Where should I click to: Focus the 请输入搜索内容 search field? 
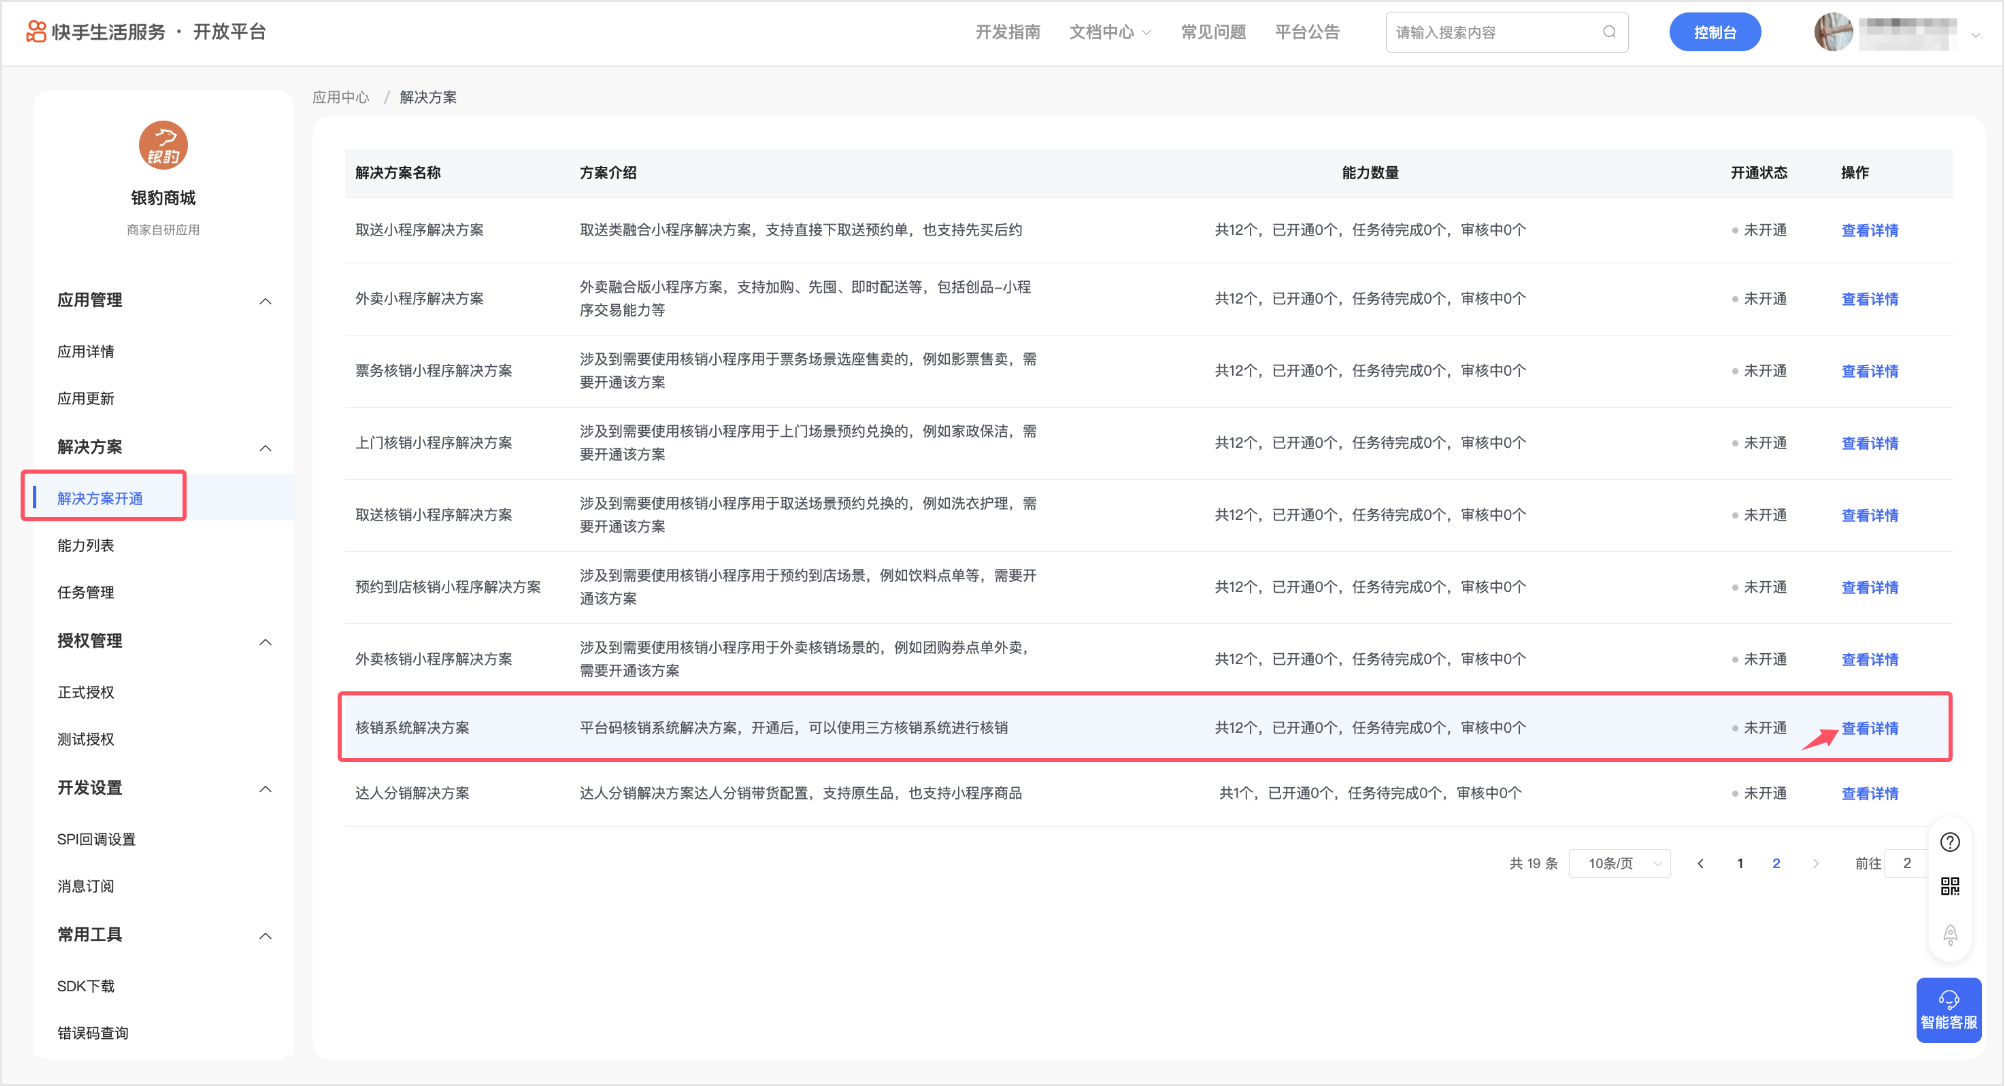point(1495,32)
